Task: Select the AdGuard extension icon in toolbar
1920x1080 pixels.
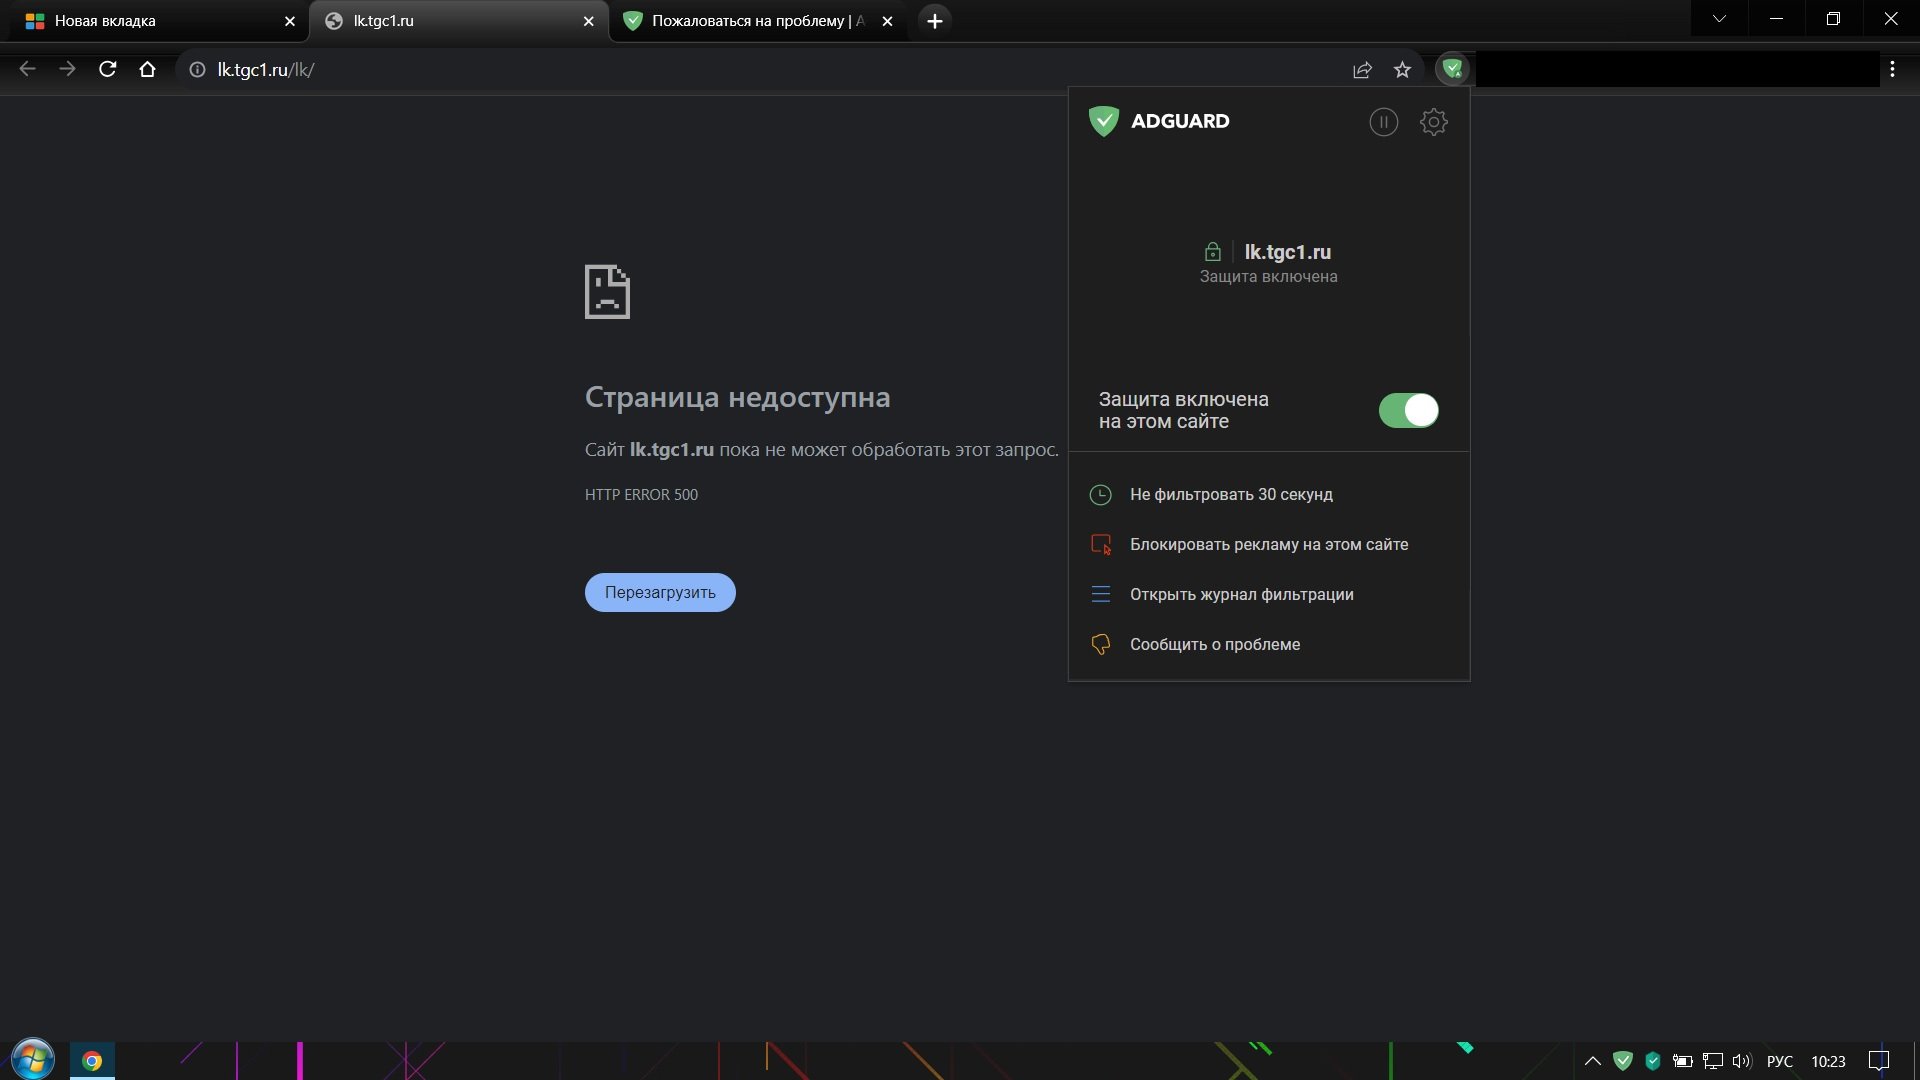Action: click(x=1453, y=69)
